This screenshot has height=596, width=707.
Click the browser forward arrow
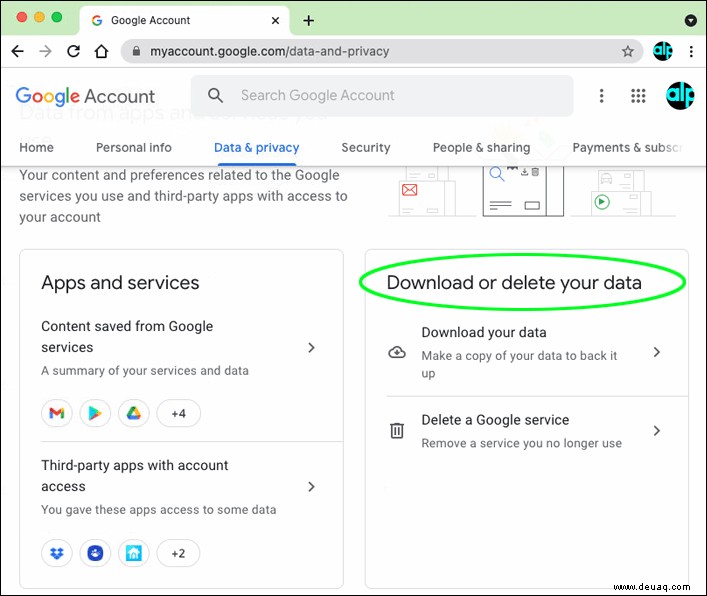(46, 51)
